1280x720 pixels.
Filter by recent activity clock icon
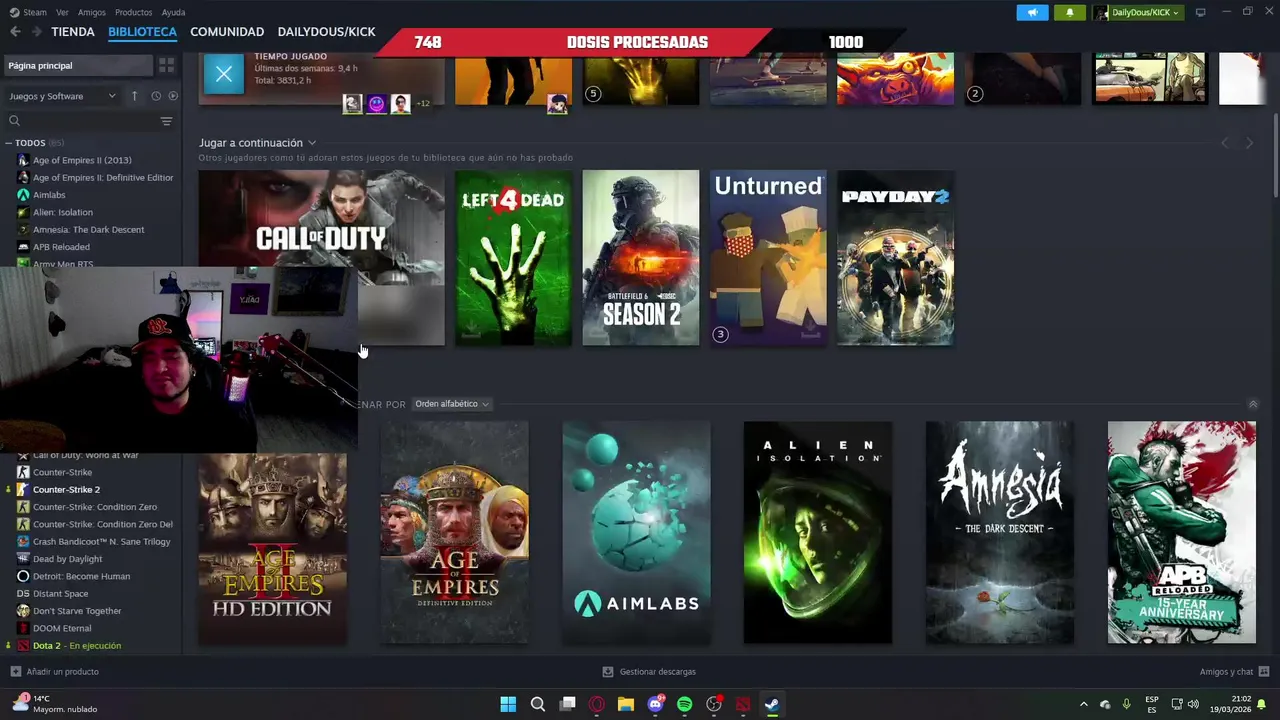[x=156, y=96]
